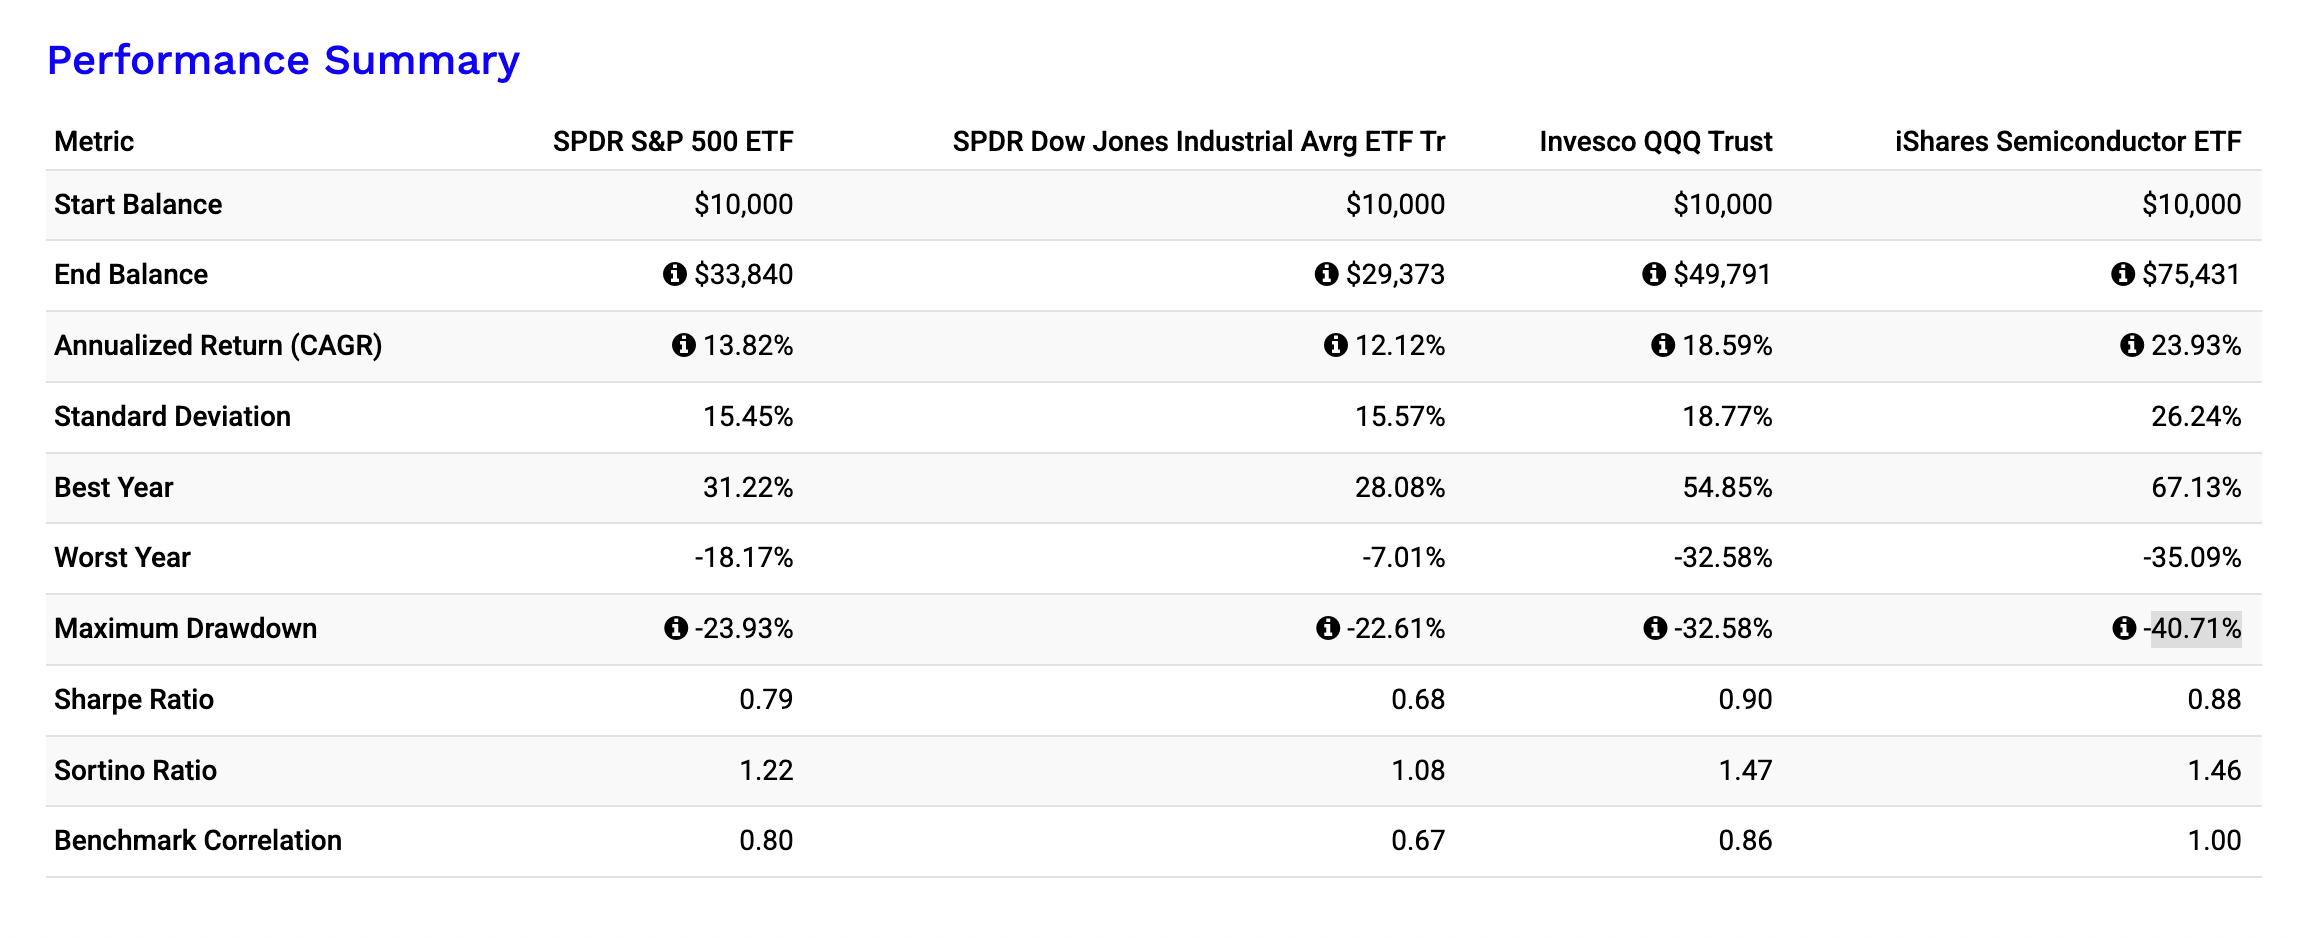The width and height of the screenshot is (2310, 938).
Task: Click info icon next to $29,373 End Balance
Action: pos(1326,274)
